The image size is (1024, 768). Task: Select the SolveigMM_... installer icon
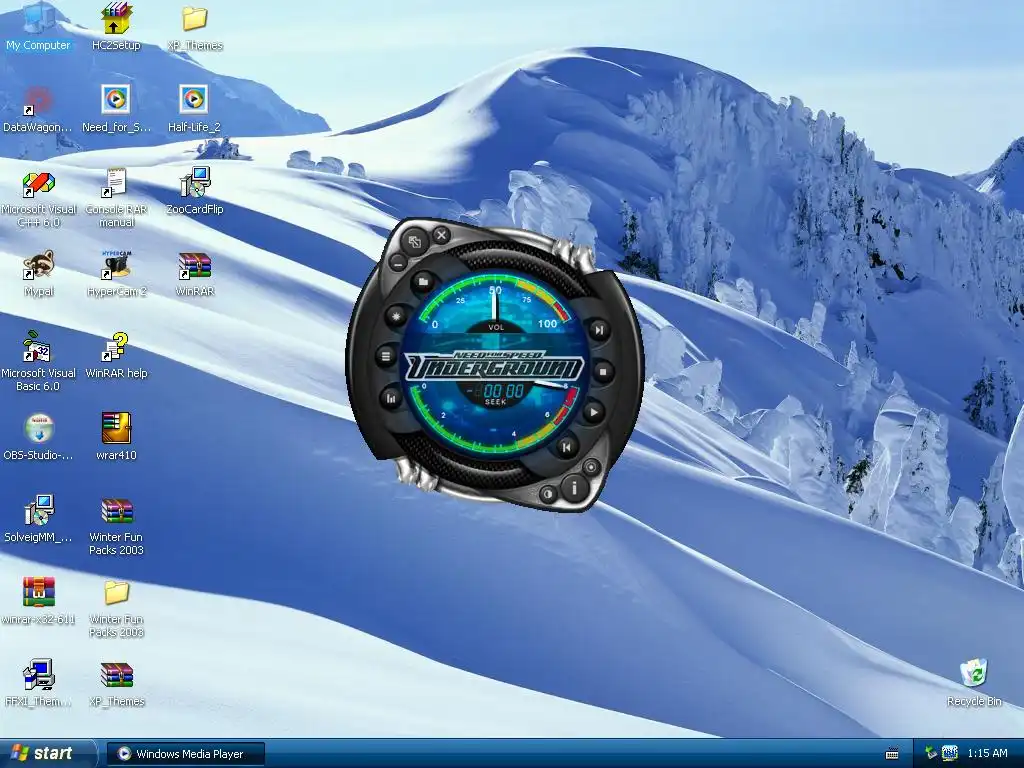(x=38, y=520)
